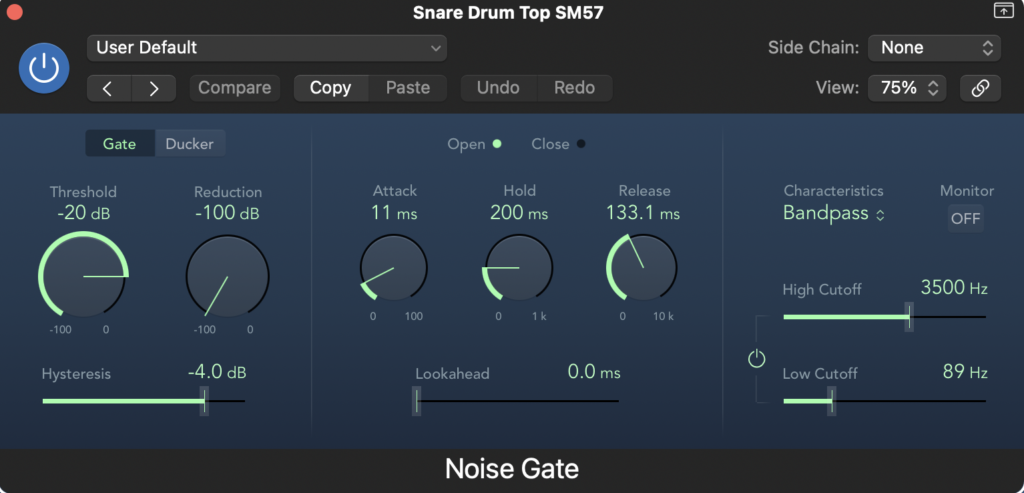
Task: Click the Hysteresis slider handle
Action: tap(204, 401)
